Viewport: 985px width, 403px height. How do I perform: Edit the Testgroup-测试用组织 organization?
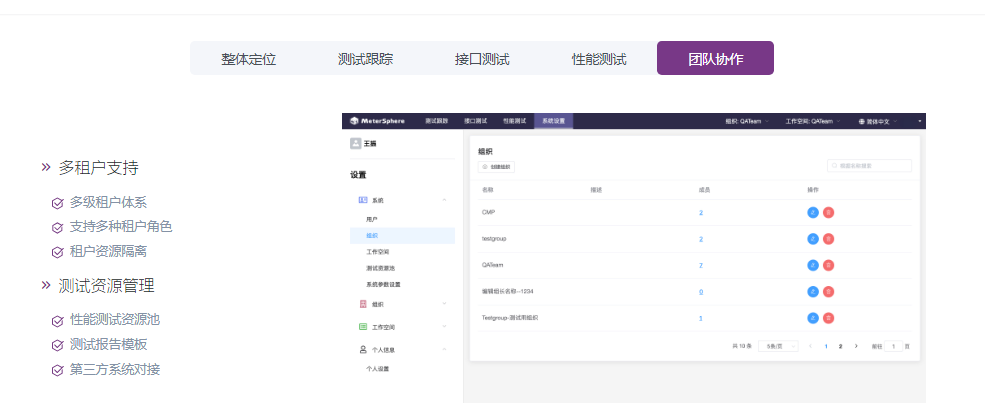[813, 318]
